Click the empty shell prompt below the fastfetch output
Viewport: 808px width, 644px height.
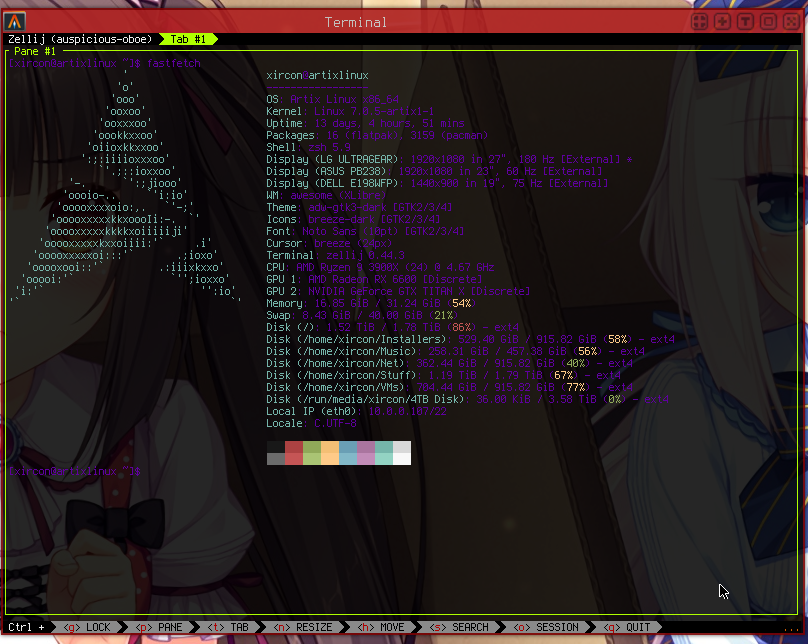point(75,471)
